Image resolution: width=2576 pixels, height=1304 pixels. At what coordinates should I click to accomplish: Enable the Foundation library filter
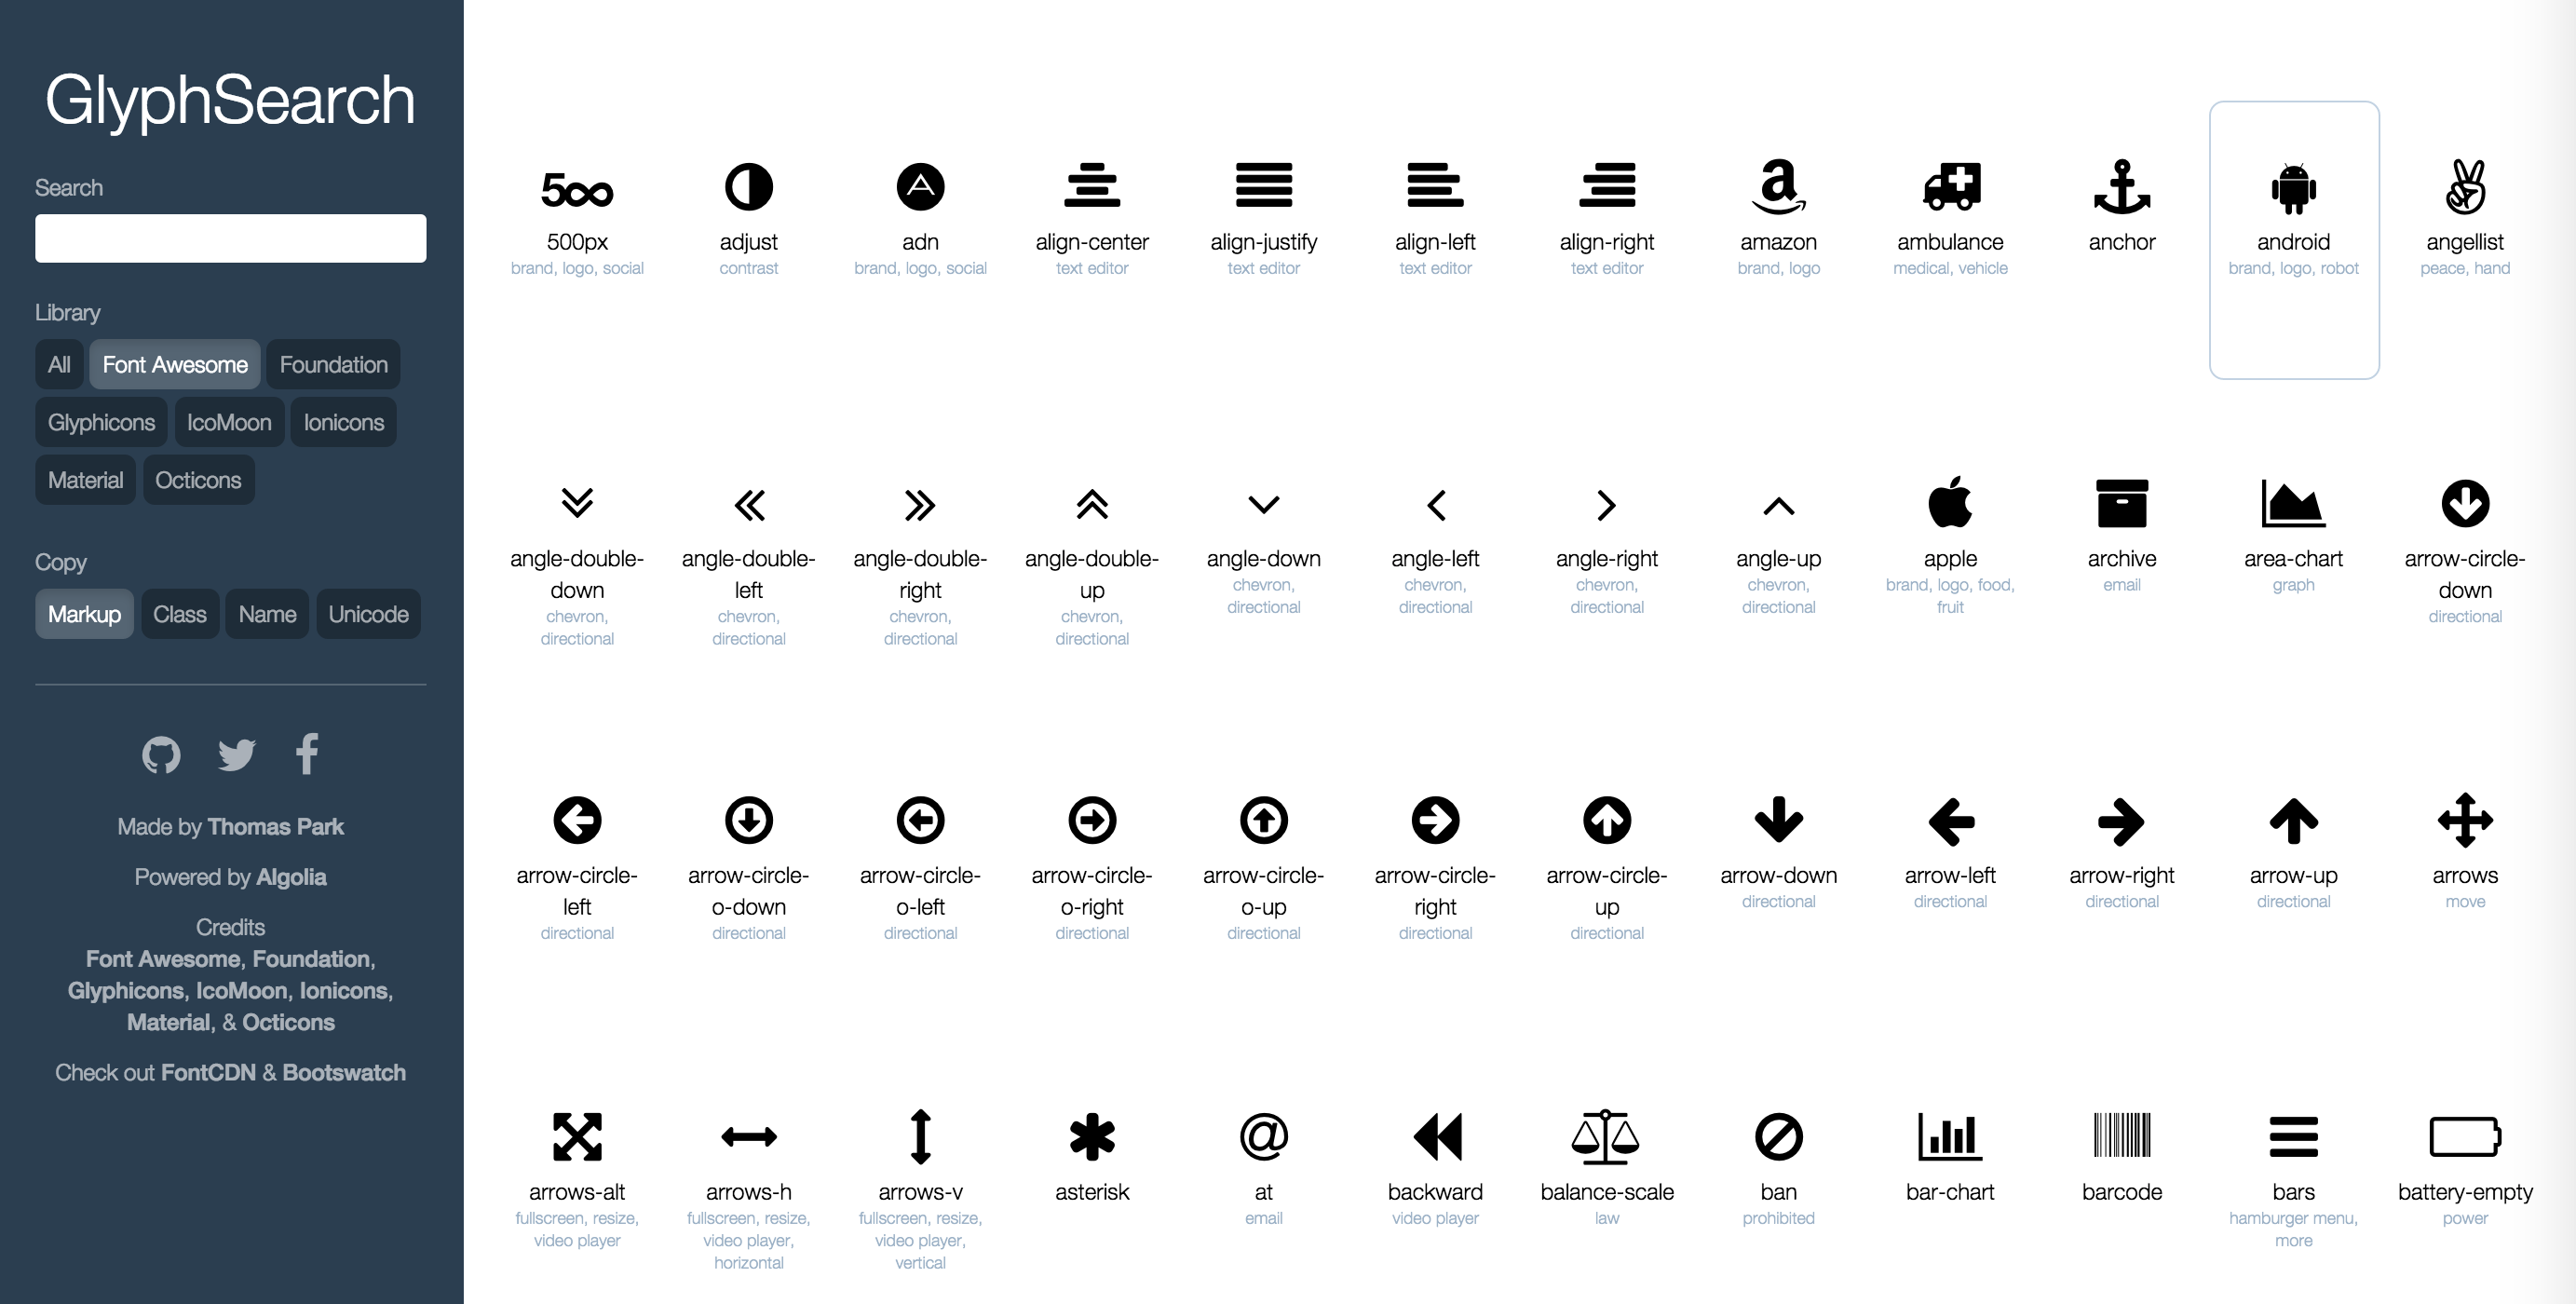click(332, 364)
